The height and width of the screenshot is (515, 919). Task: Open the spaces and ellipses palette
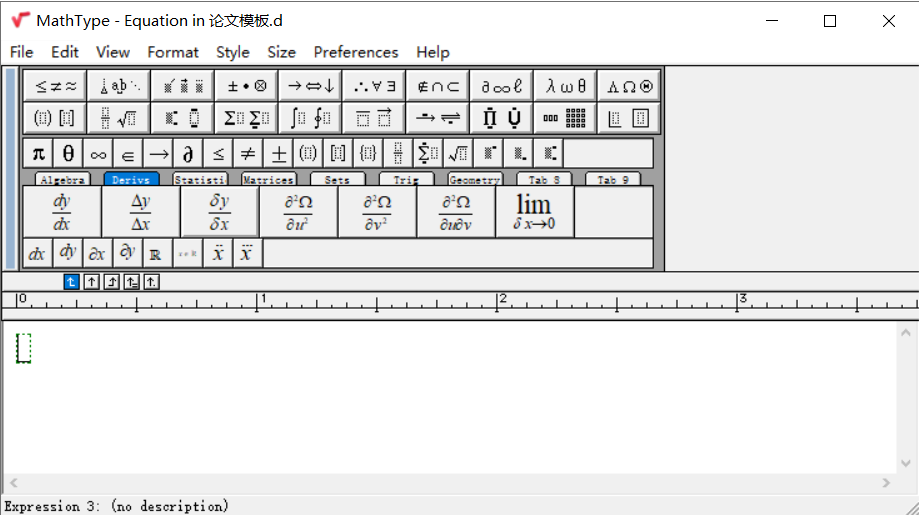coord(119,86)
